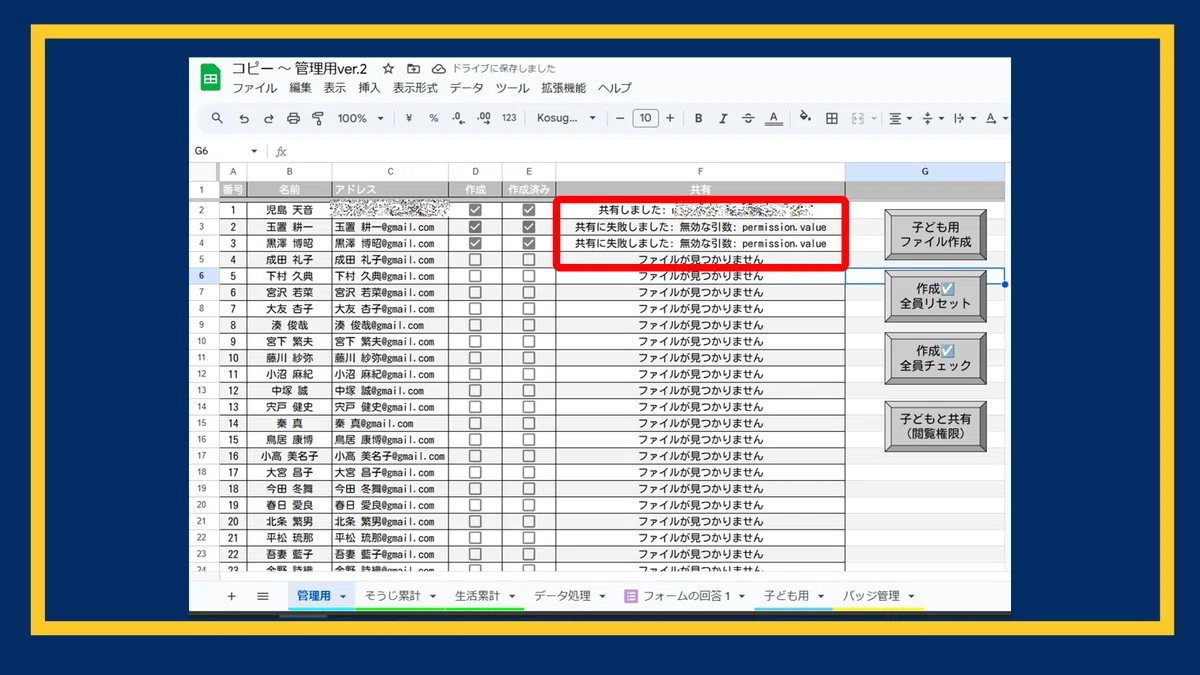
Task: Check 作成済み checkbox for 湊 俊哉
Action: (529, 325)
